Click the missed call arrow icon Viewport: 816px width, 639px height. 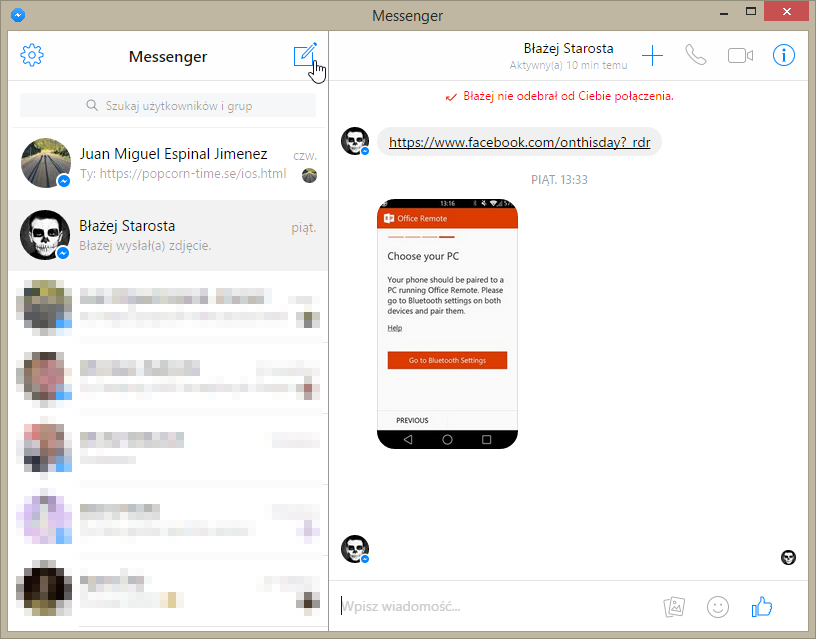point(451,97)
